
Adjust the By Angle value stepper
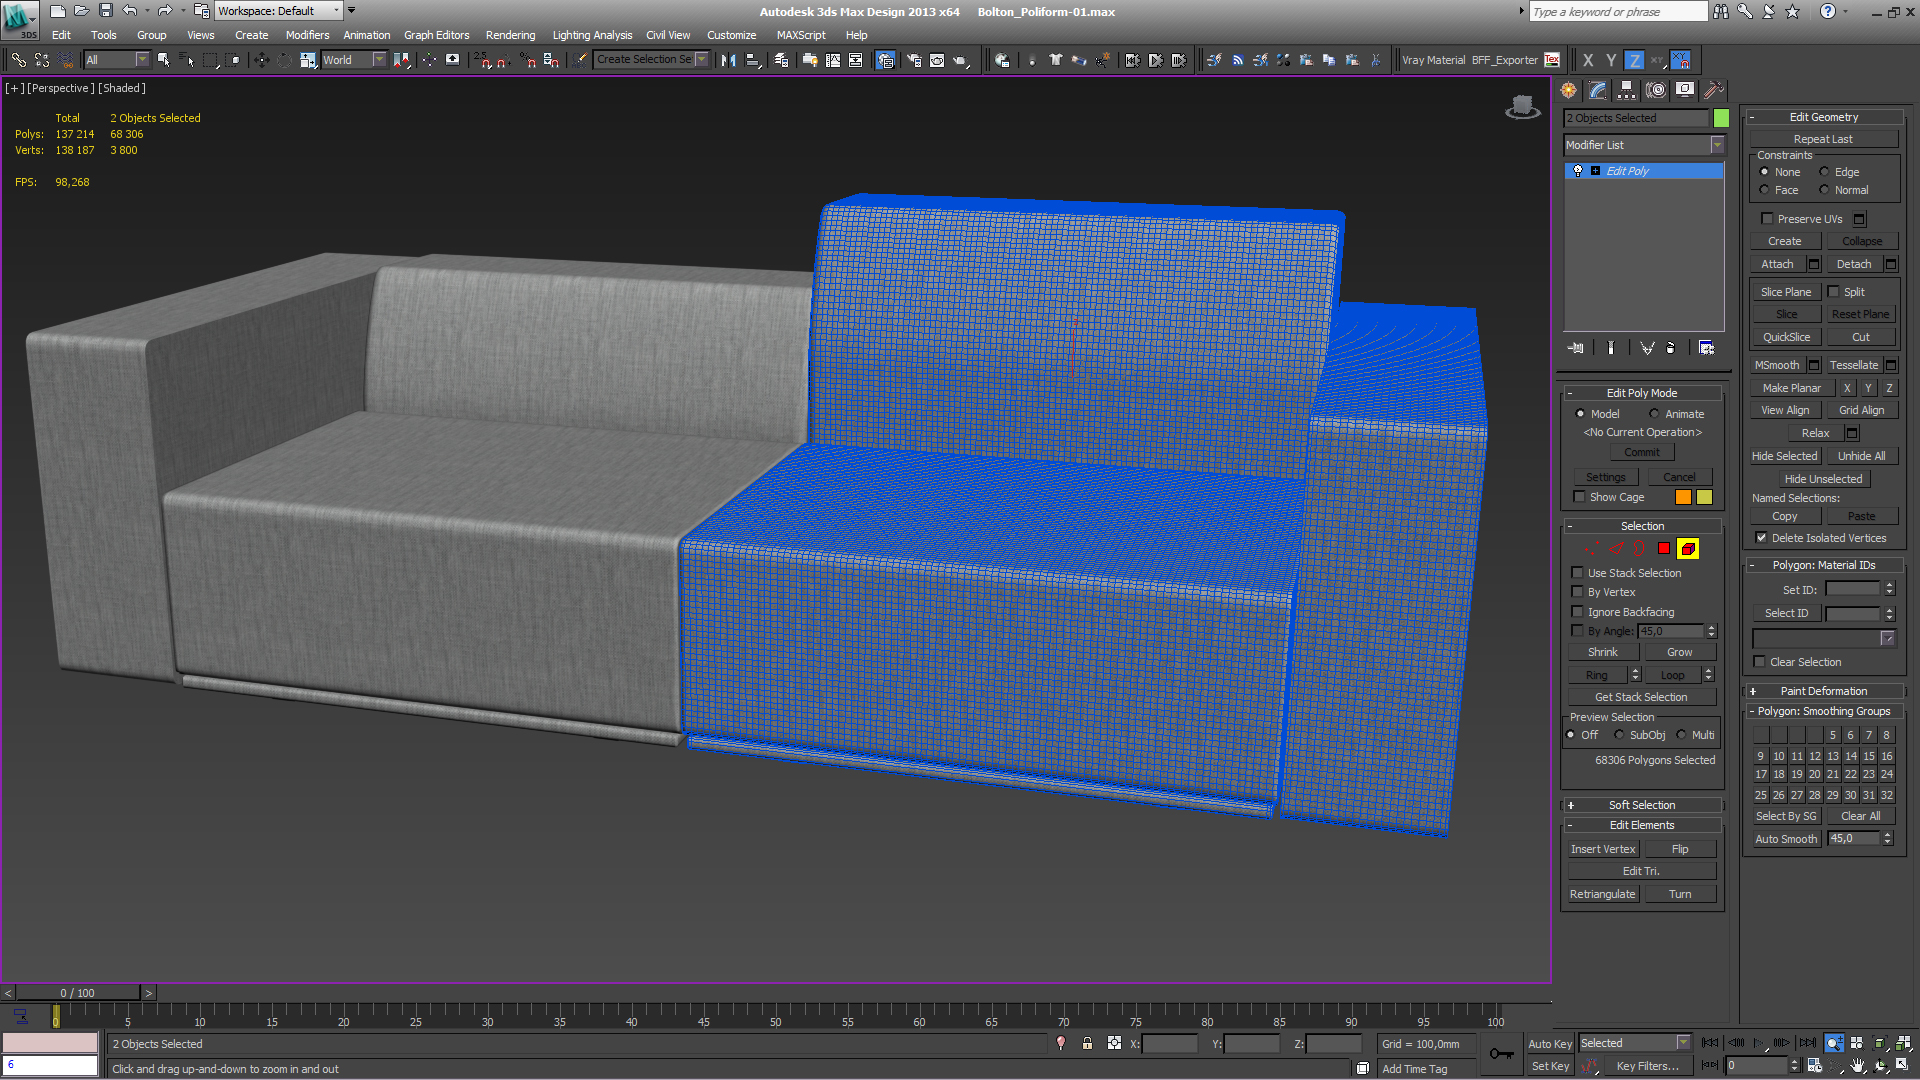pyautogui.click(x=1710, y=632)
